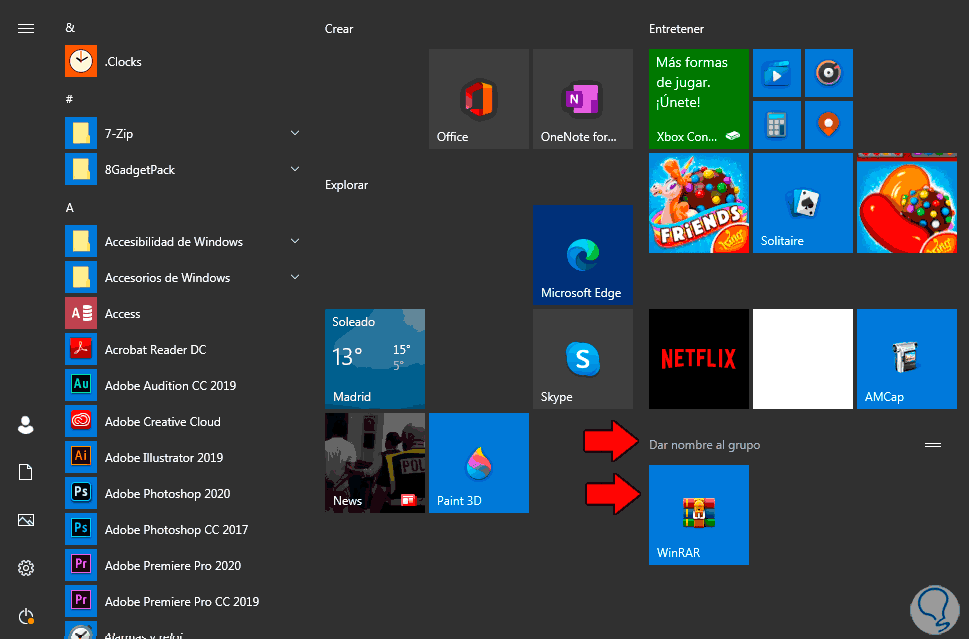Viewport: 969px width, 639px height.
Task: Open Candy Crush Friends tile
Action: [699, 203]
